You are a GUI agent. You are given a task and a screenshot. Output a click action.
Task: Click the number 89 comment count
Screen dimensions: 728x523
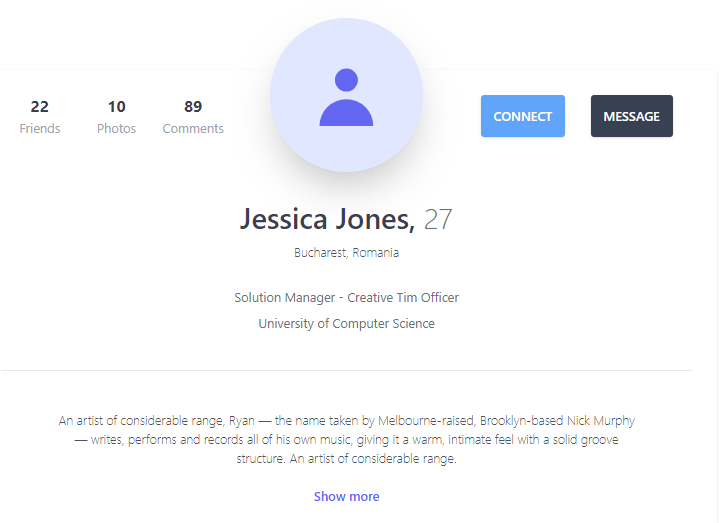click(193, 106)
